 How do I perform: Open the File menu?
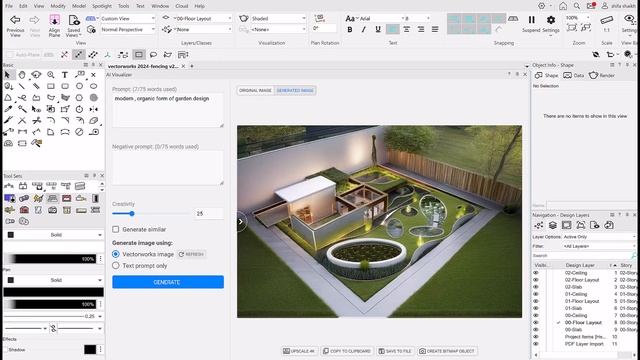pyautogui.click(x=9, y=6)
